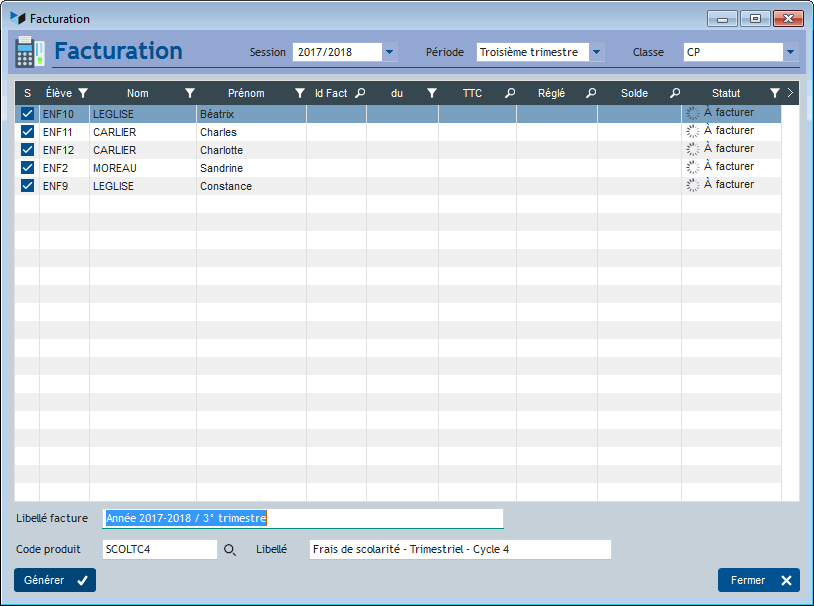Open the Nom column filter funnel
The image size is (814, 606).
[x=190, y=93]
